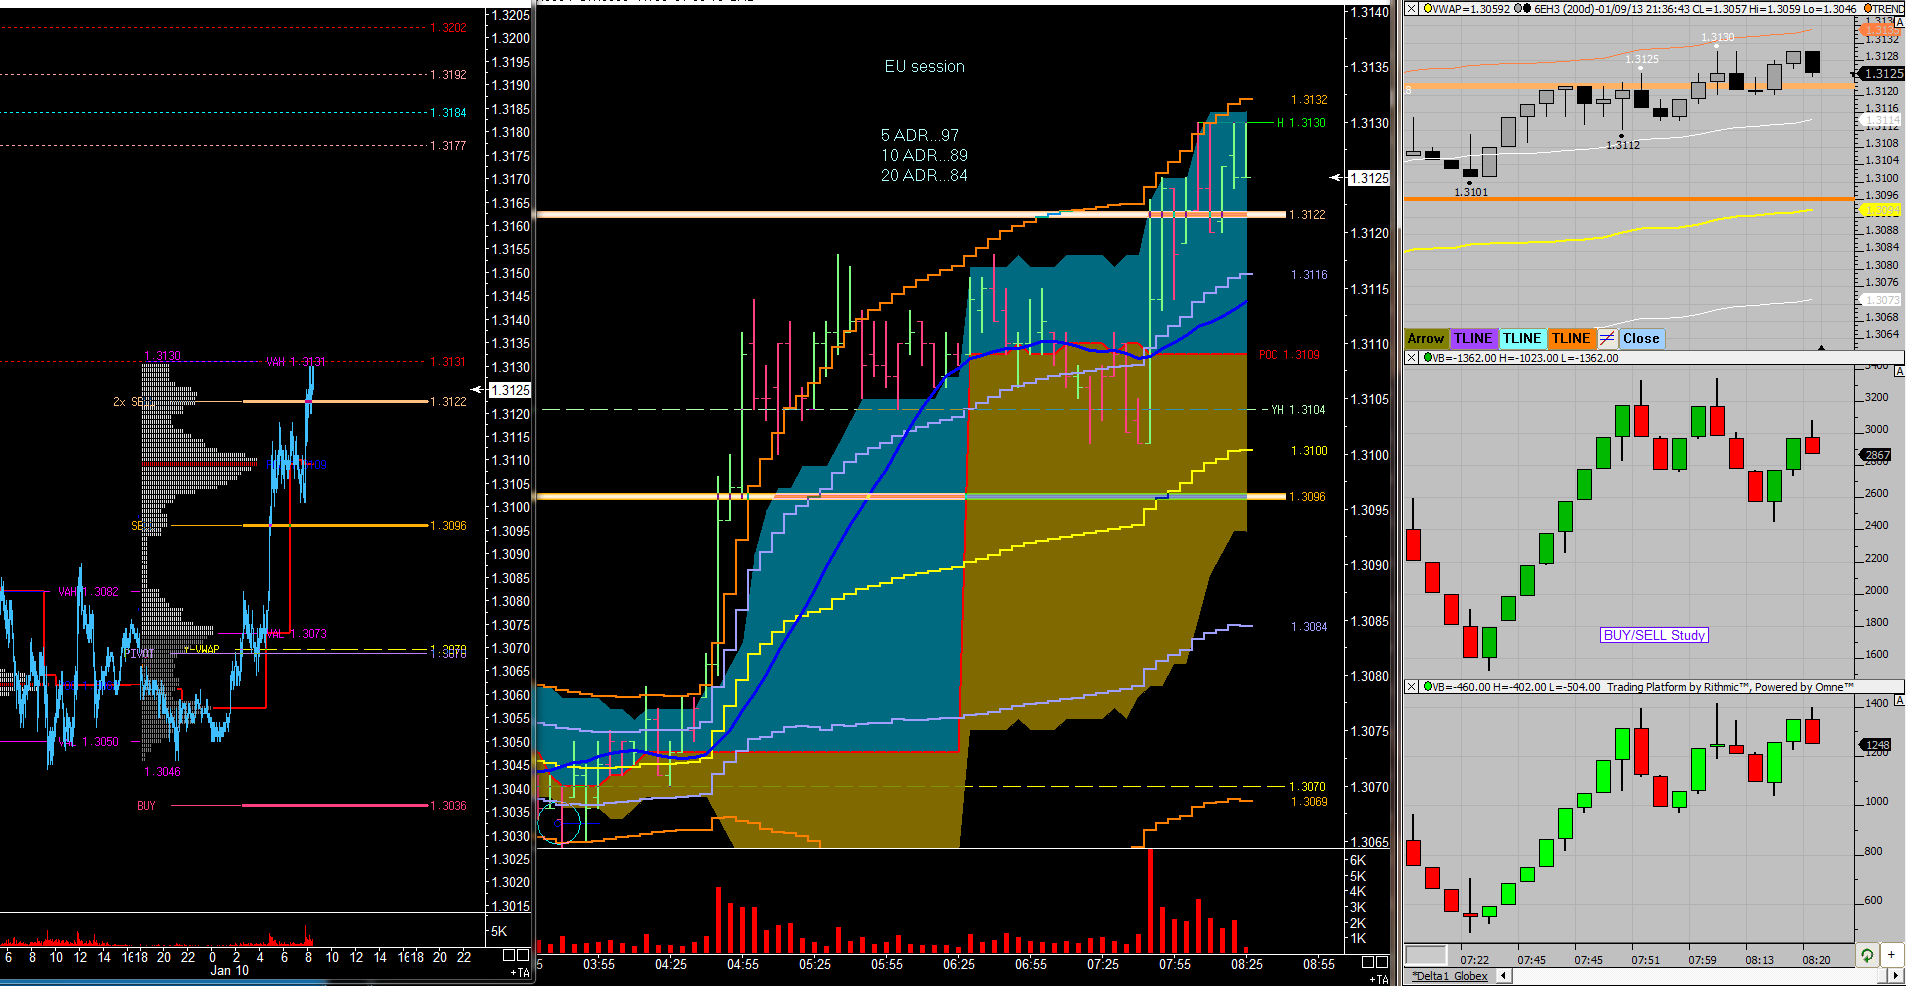
Task: Click the black dot before 6EH3 symbol
Action: click(1527, 9)
